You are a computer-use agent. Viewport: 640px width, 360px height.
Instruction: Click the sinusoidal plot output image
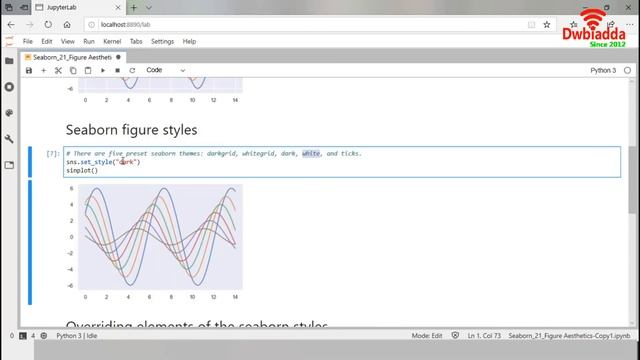(154, 242)
